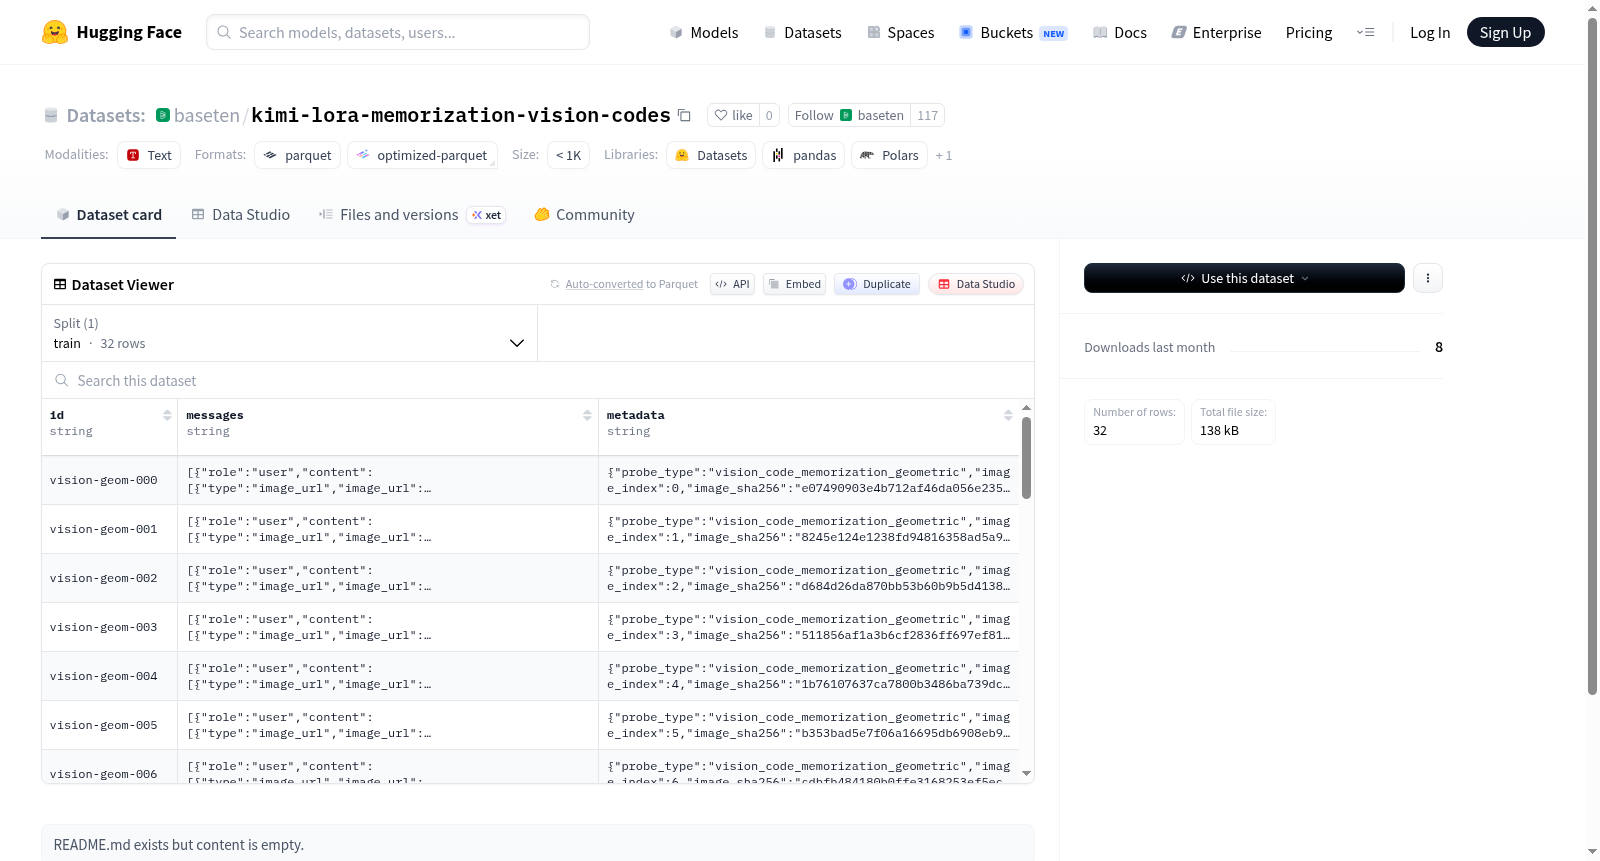Select the Text modality tag
Image resolution: width=1600 pixels, height=861 pixels.
click(x=149, y=155)
